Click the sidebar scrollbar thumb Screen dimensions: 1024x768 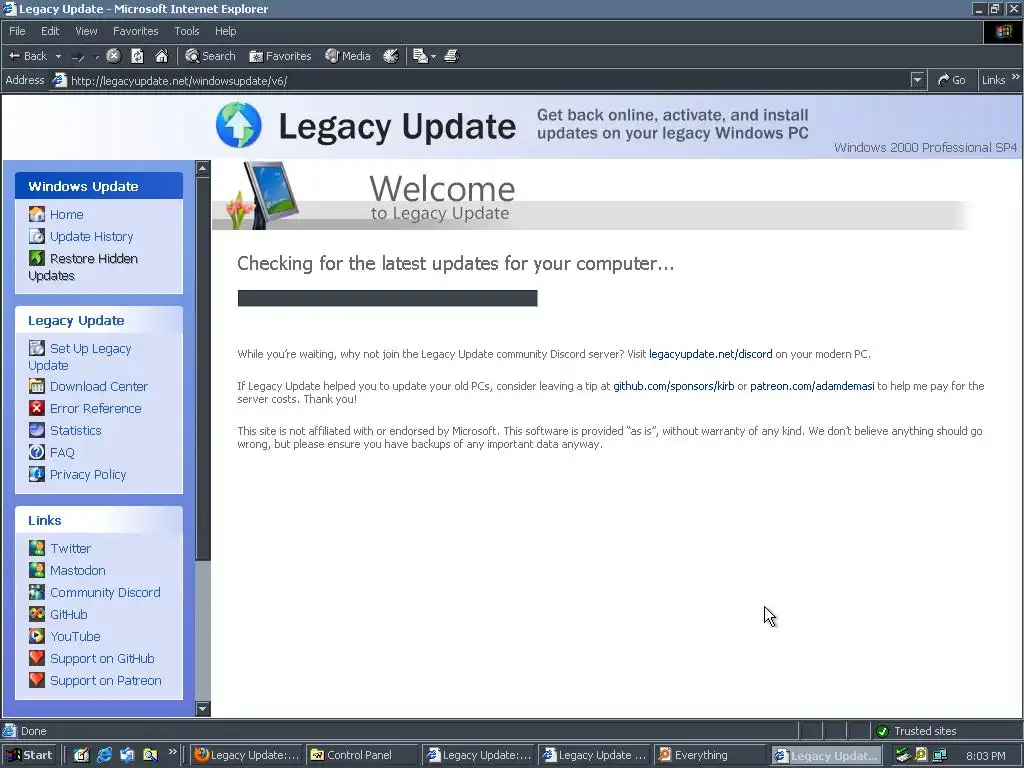[x=203, y=368]
